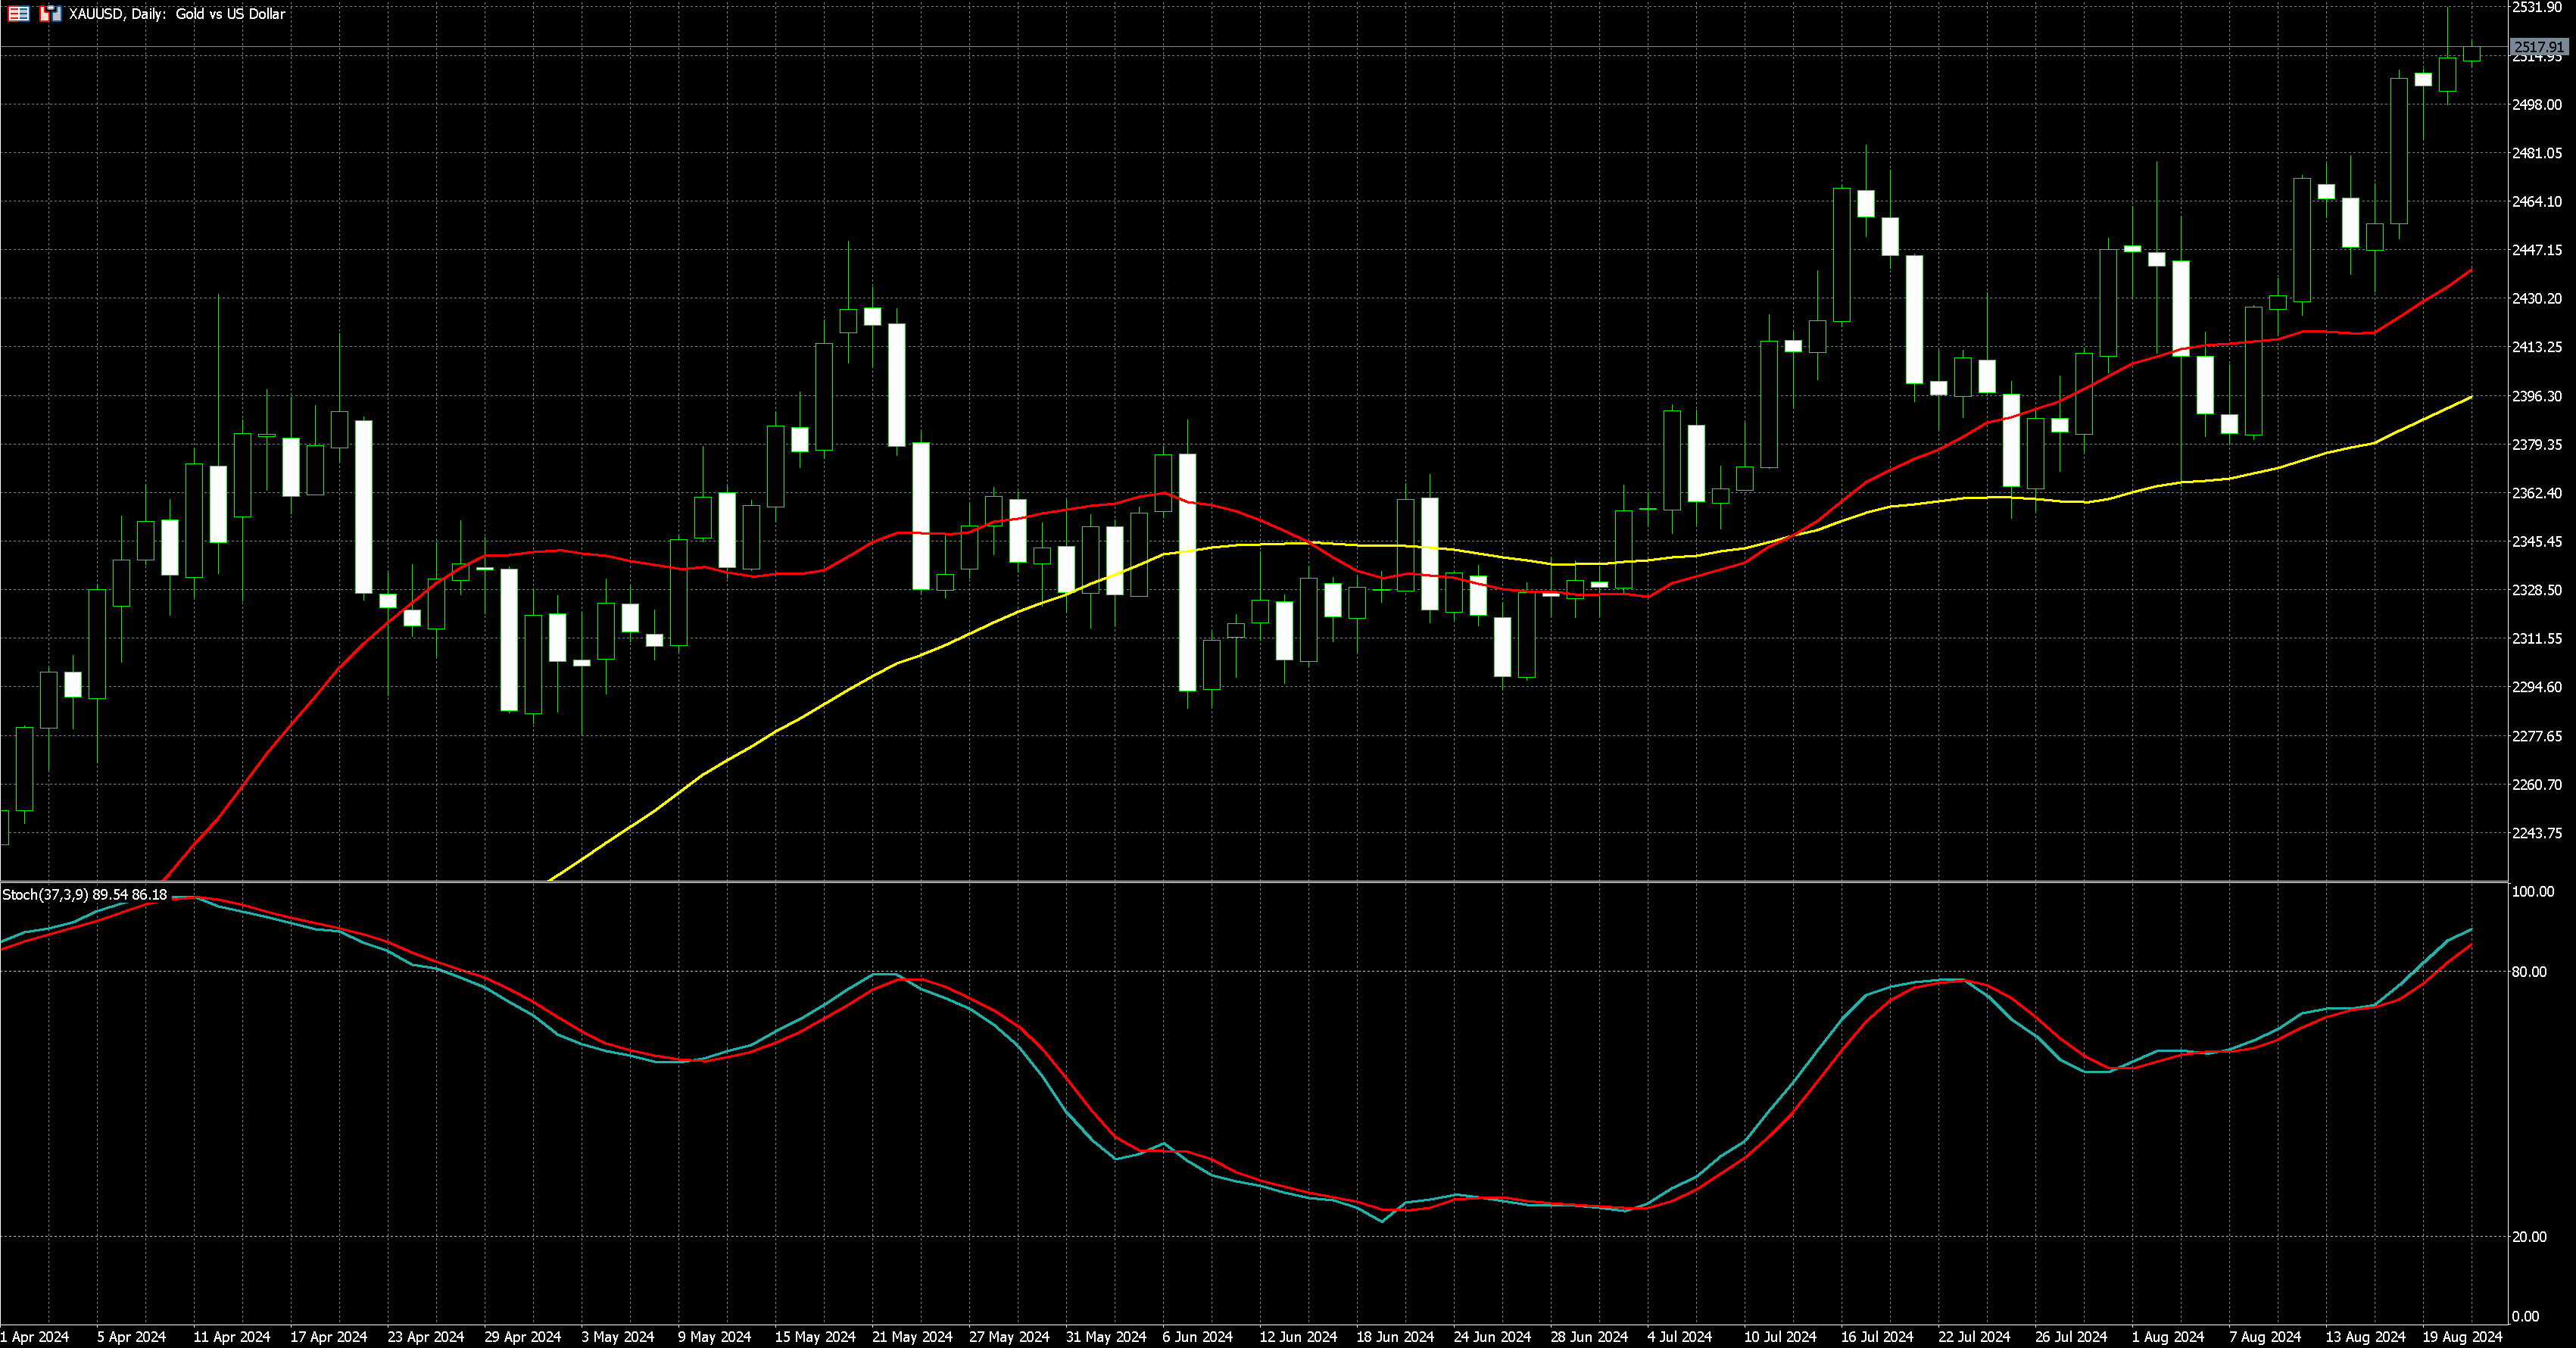Click the current price label 2517.91

click(x=2538, y=47)
